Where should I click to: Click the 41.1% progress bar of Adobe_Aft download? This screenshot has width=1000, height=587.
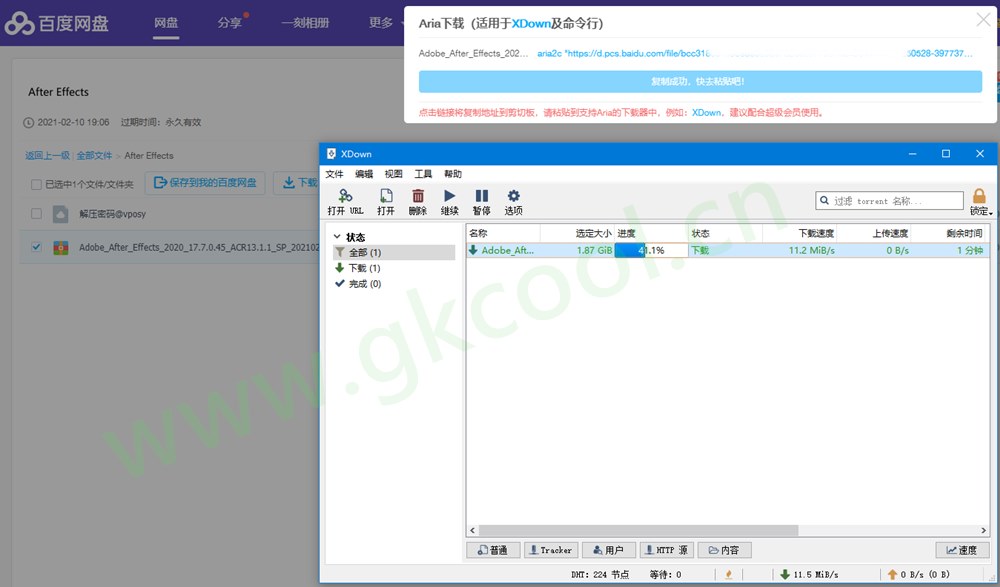coord(651,250)
